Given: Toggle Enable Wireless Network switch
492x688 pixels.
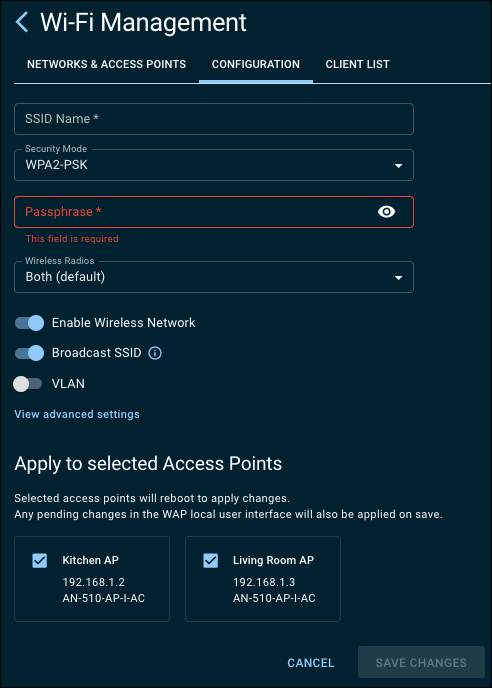Looking at the screenshot, I should (29, 323).
